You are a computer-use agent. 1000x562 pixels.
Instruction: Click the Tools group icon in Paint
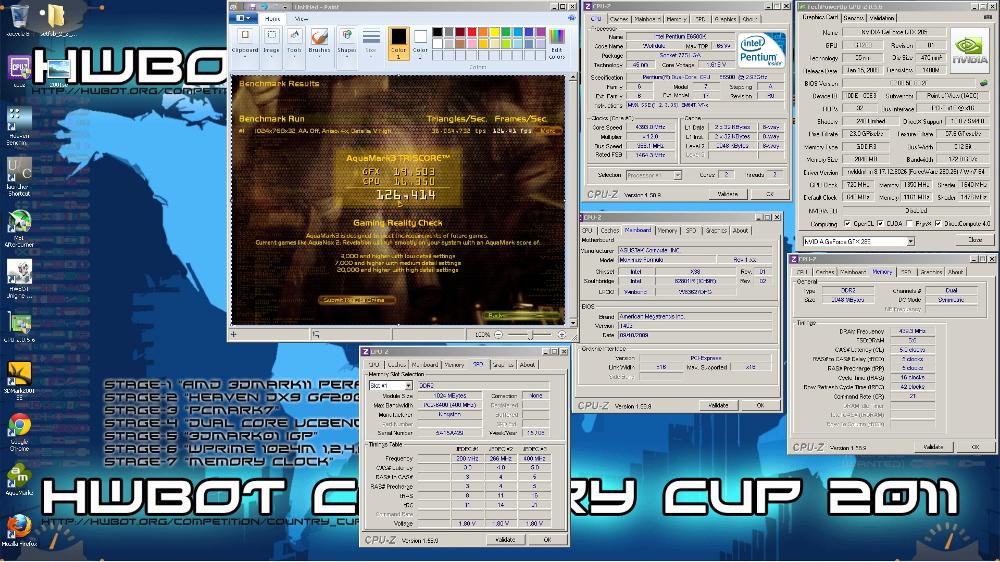(294, 36)
